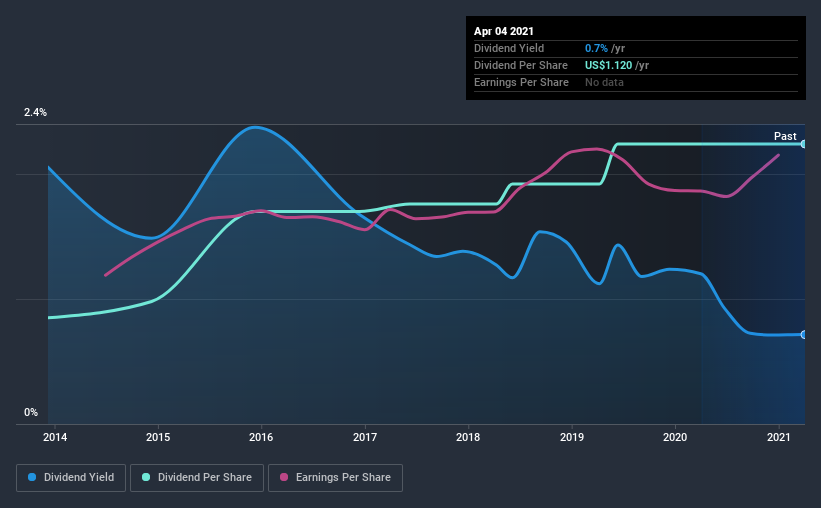This screenshot has width=821, height=508.
Task: Click the Past label on chart
Action: coord(785,136)
